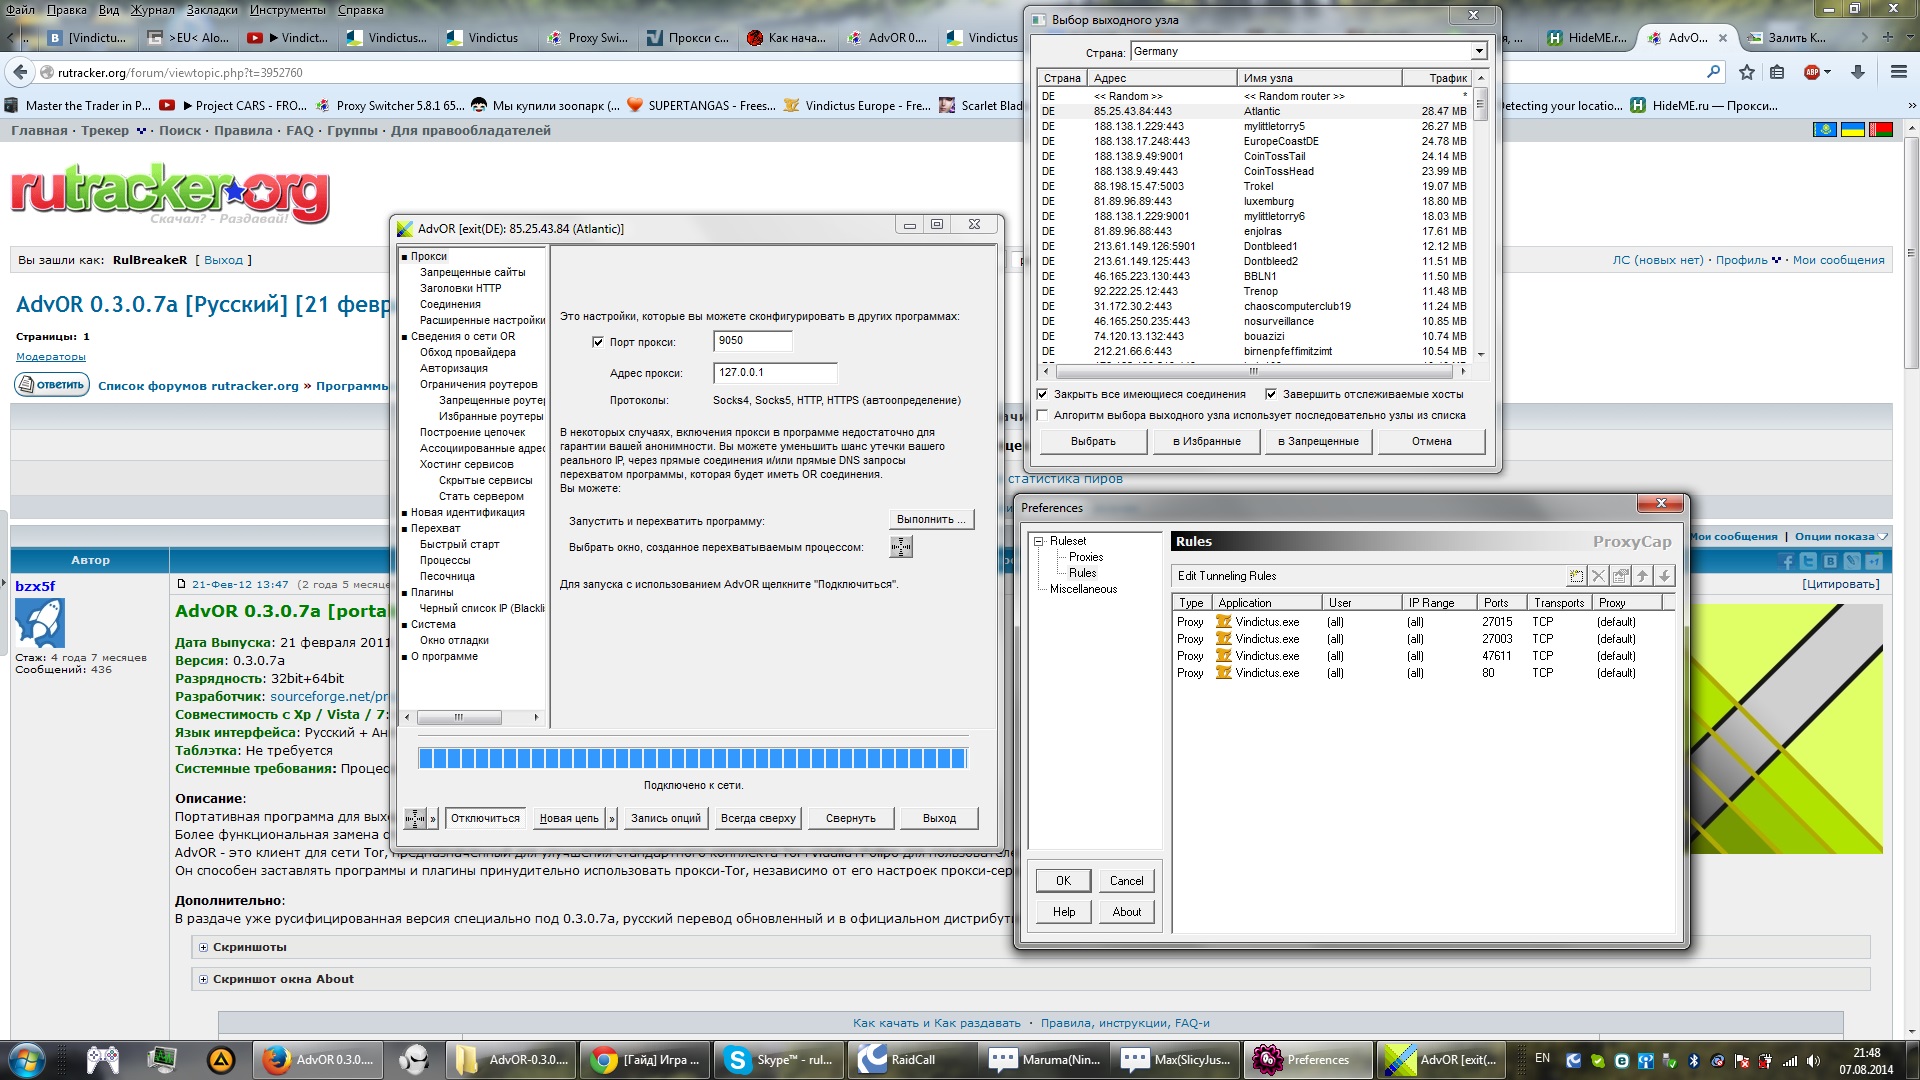This screenshot has height=1080, width=1920.
Task: Go back with the browser back arrow
Action: point(20,72)
